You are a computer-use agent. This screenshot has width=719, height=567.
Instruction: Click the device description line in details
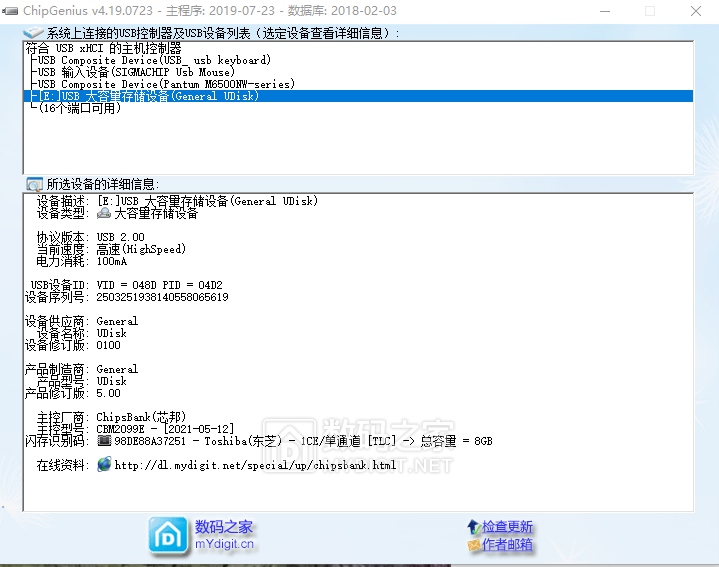(208, 201)
